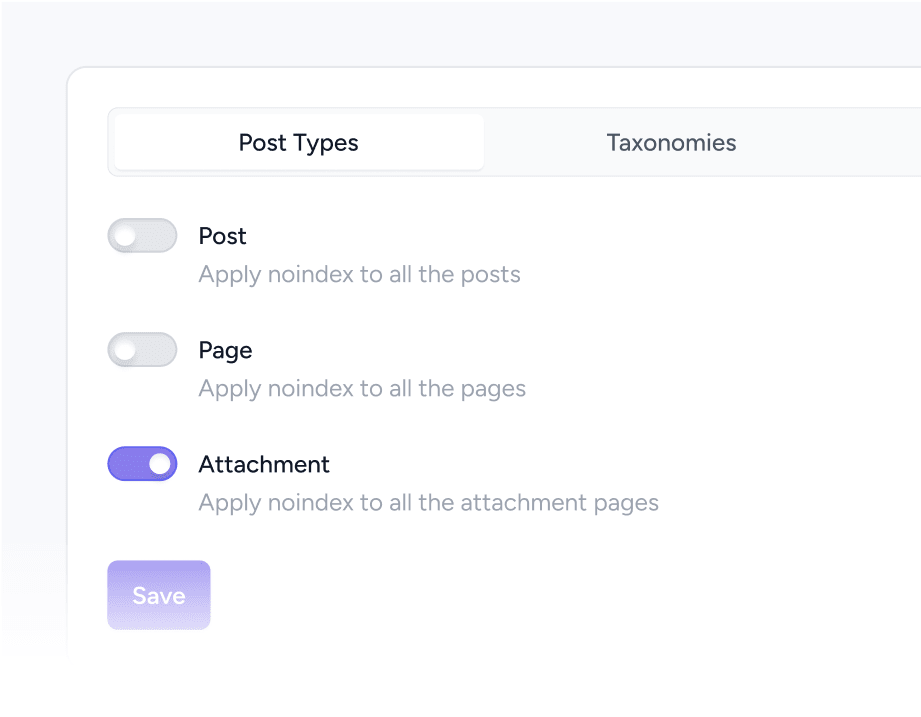Click 'Apply noindex to all the pages' text
The height and width of the screenshot is (717, 921).
coord(361,388)
